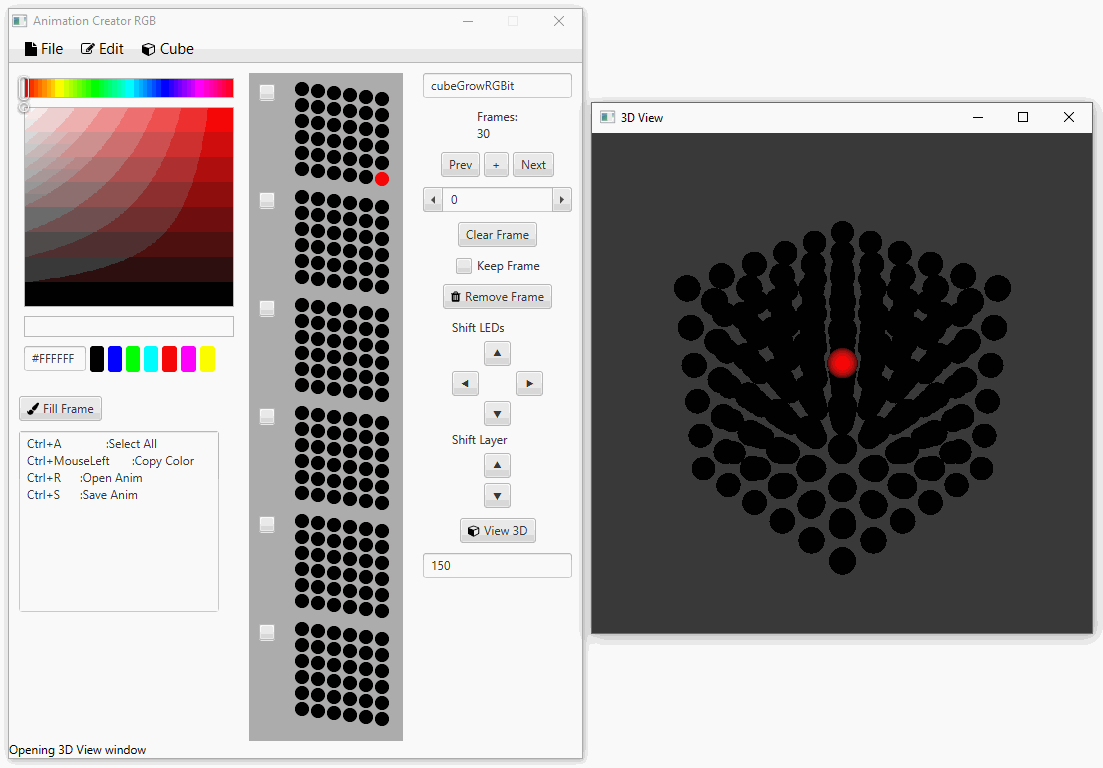Minimize the 3D View window
Screen dimensions: 1103x768
(x=978, y=117)
